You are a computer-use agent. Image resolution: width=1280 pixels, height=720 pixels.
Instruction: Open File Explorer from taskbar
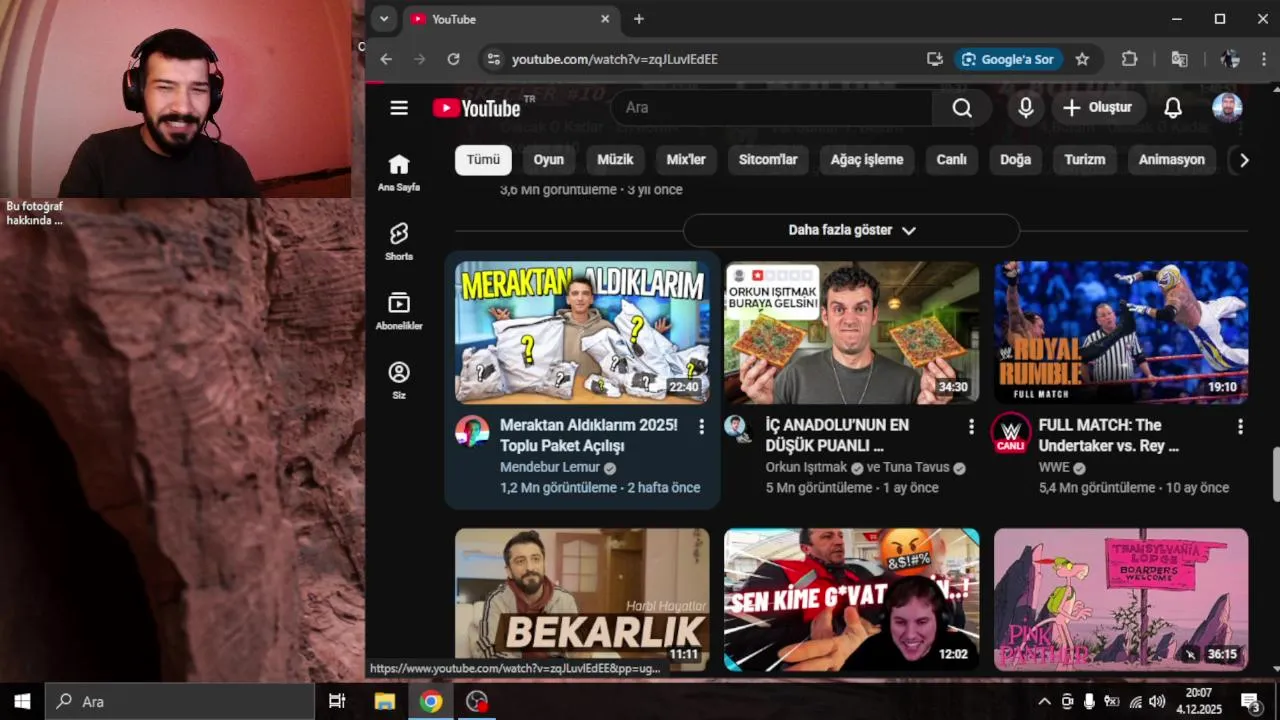coord(384,701)
